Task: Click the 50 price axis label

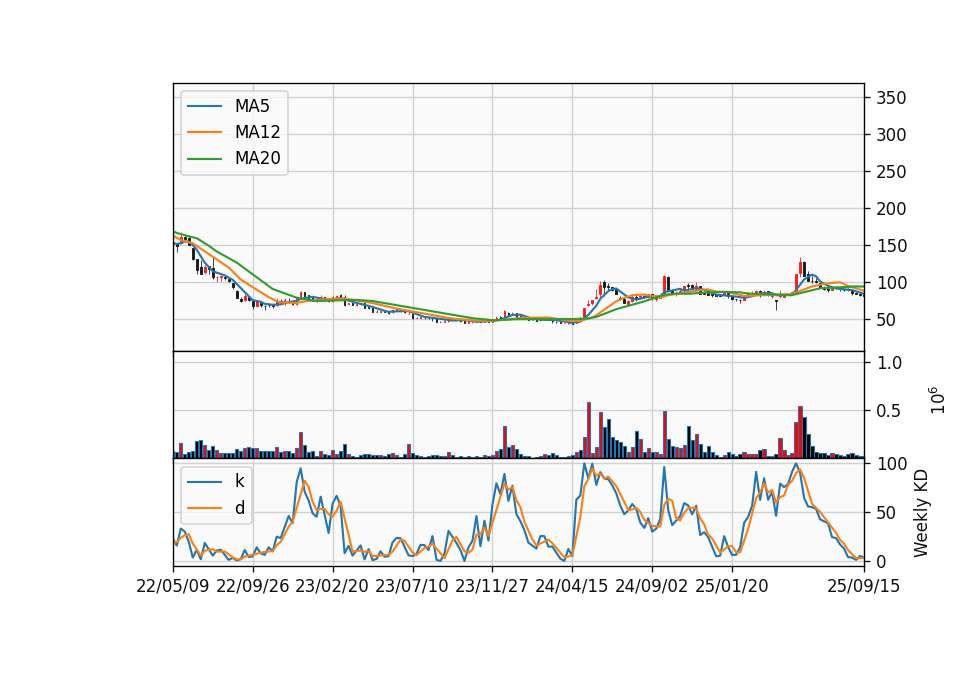Action: (886, 320)
